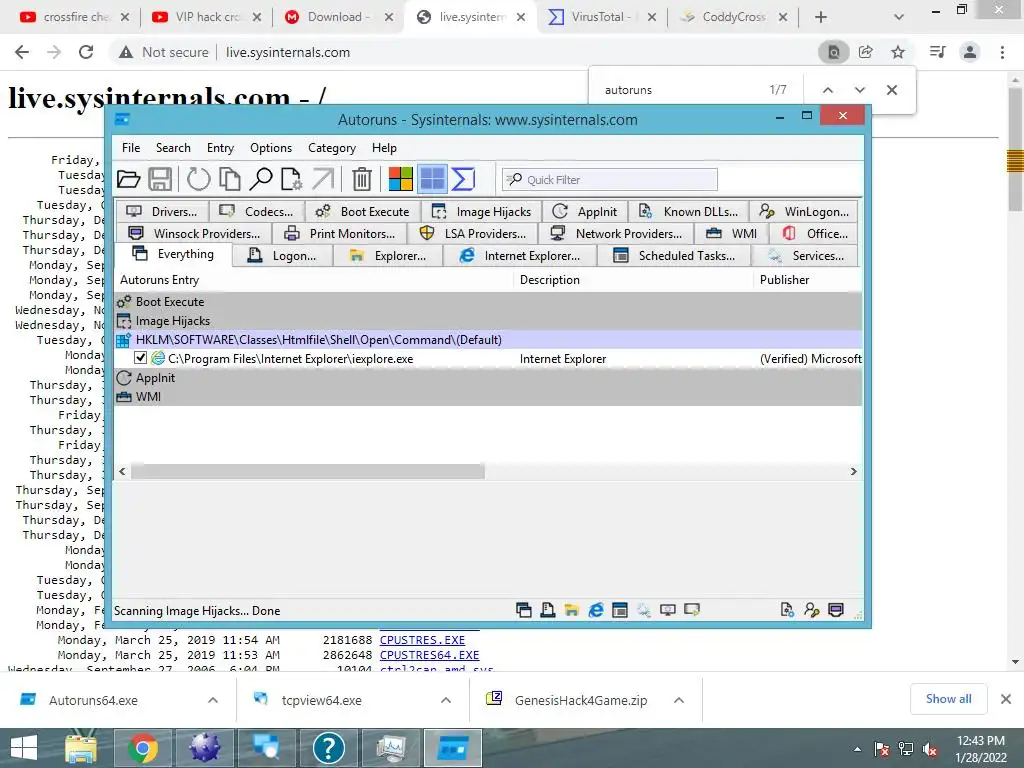This screenshot has width=1024, height=768.
Task: Switch to the Office tab
Action: 814,234
